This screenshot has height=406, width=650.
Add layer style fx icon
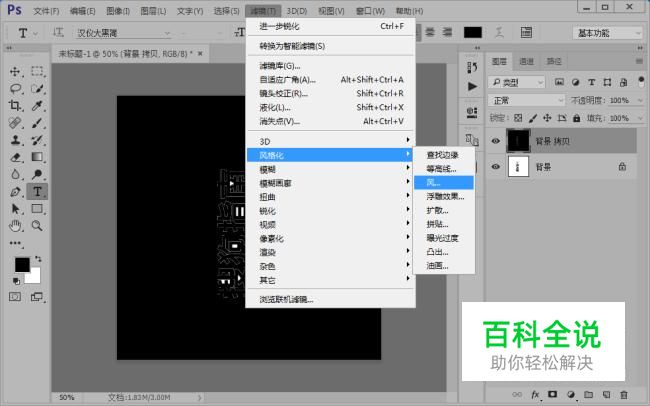(535, 394)
